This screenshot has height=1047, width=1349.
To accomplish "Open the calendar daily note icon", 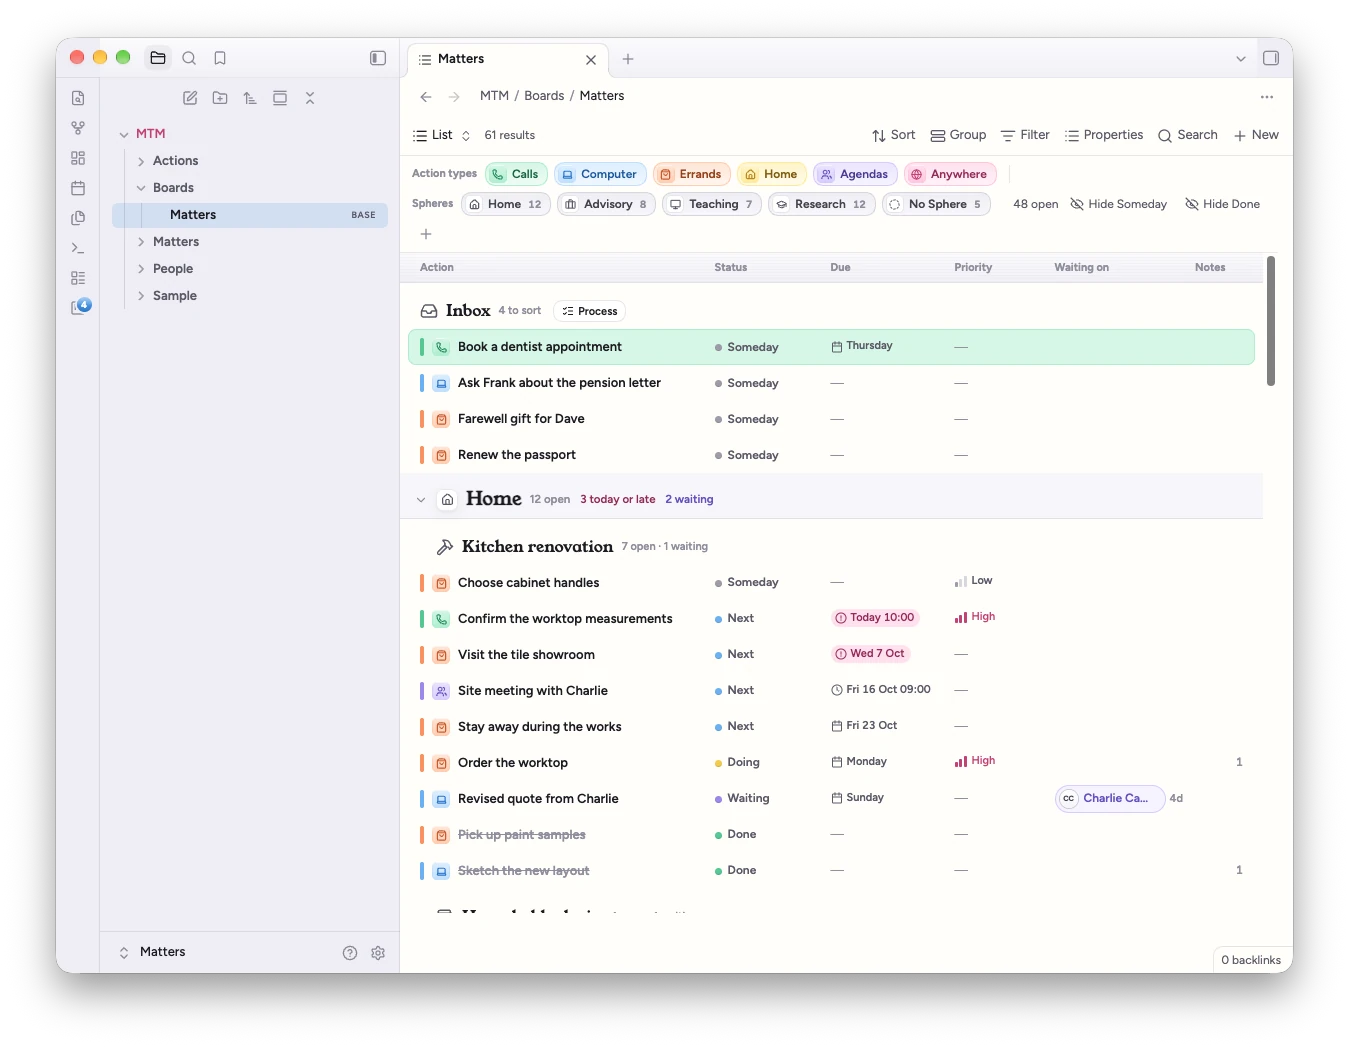I will (x=78, y=188).
